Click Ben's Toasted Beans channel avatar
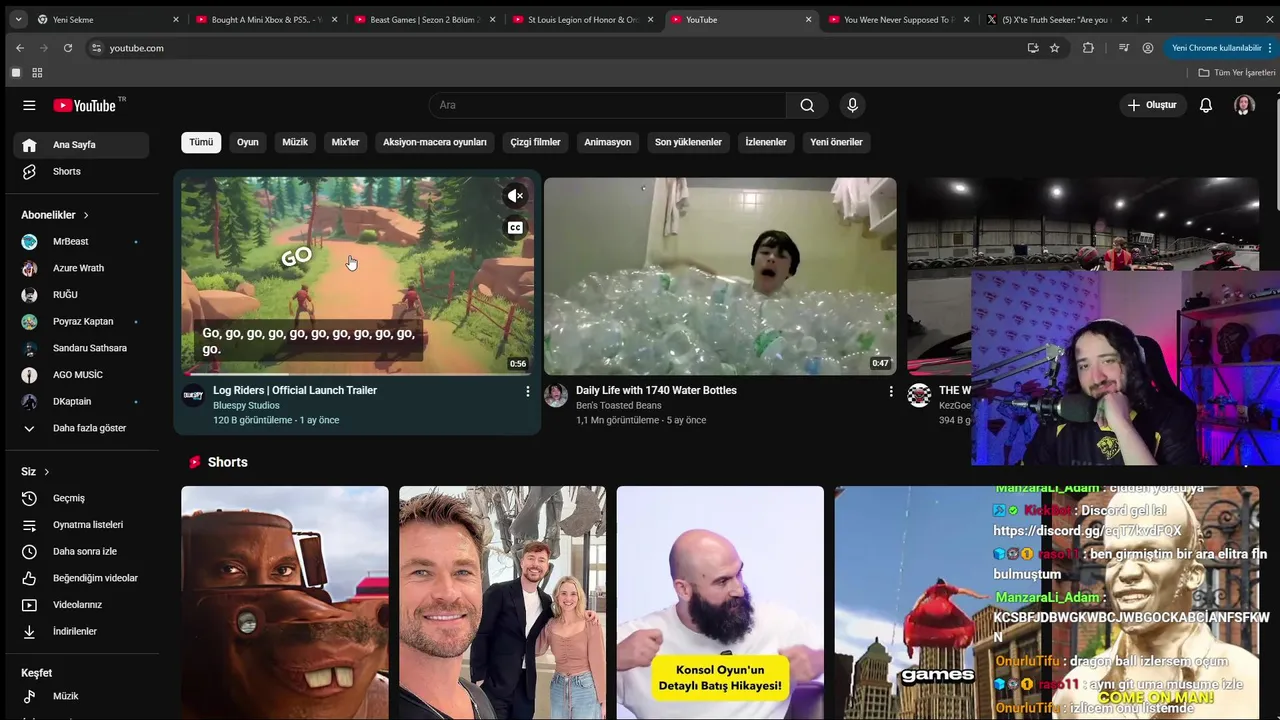 pos(556,395)
